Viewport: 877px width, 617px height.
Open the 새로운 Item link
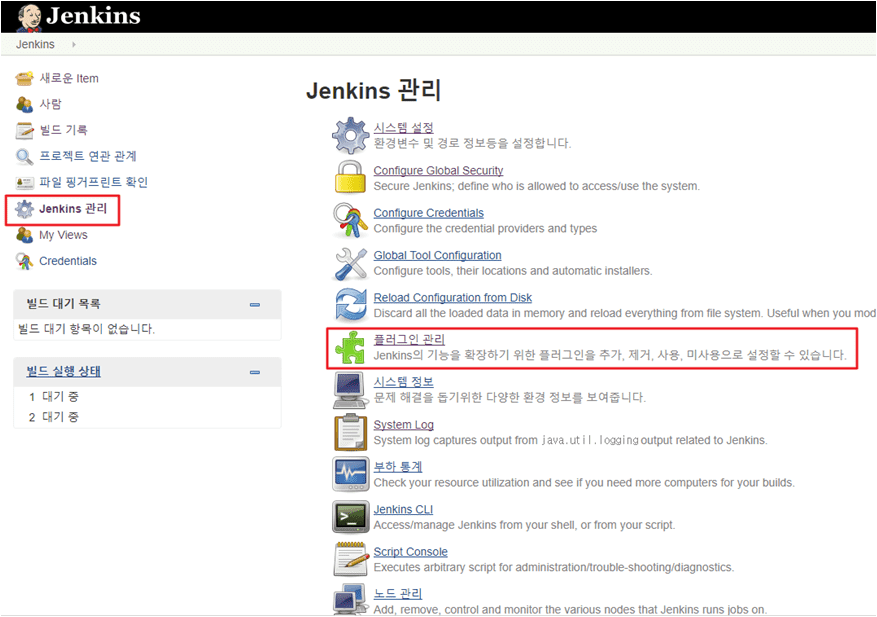click(69, 78)
